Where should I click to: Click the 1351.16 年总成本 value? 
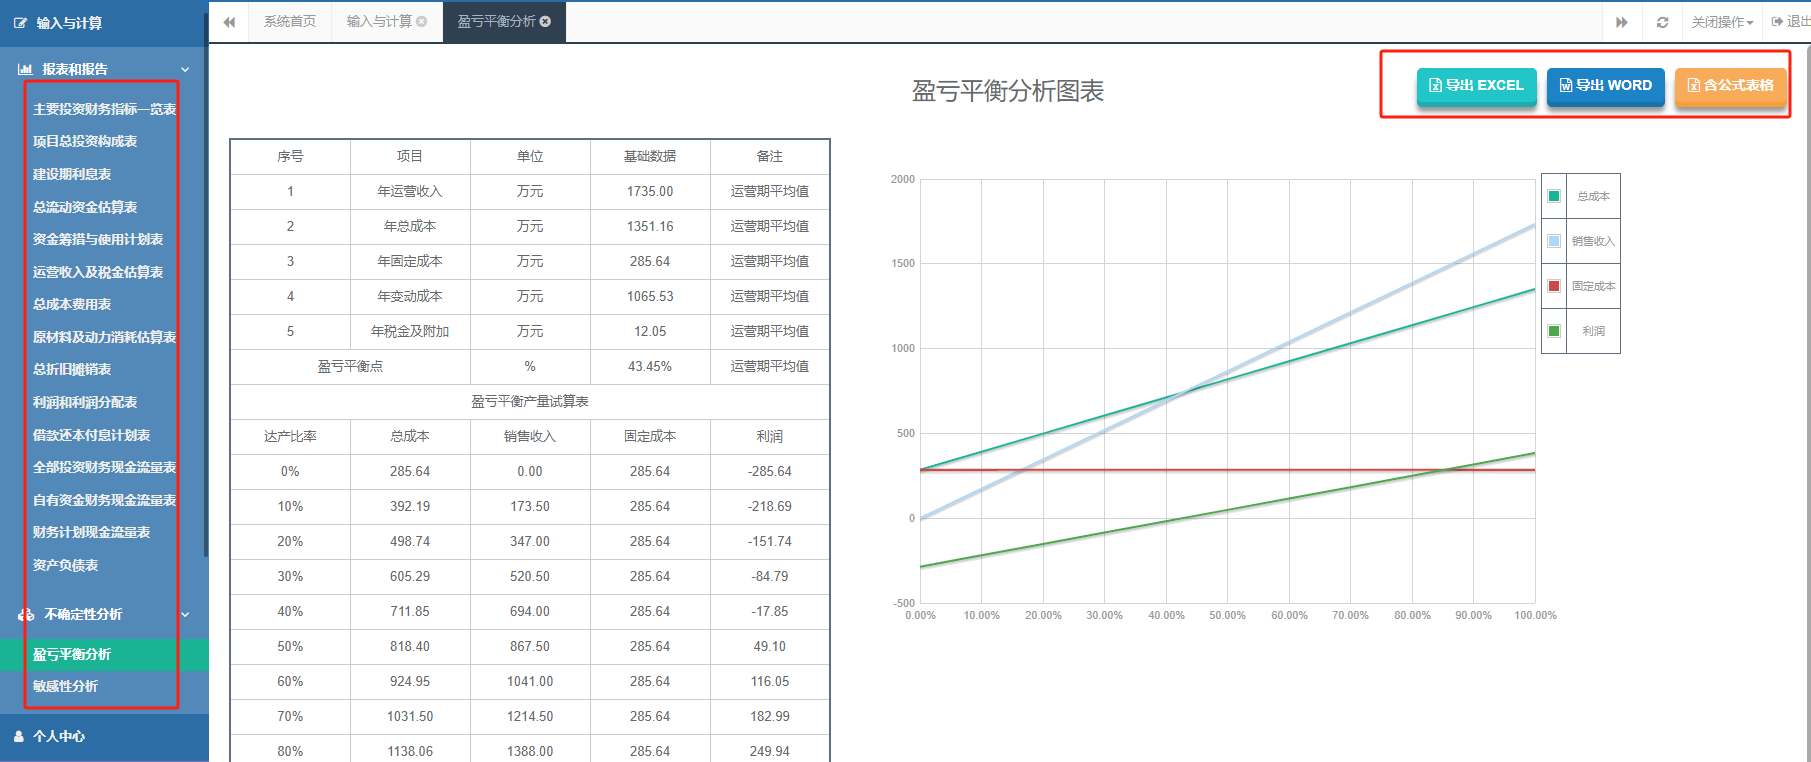(x=650, y=227)
